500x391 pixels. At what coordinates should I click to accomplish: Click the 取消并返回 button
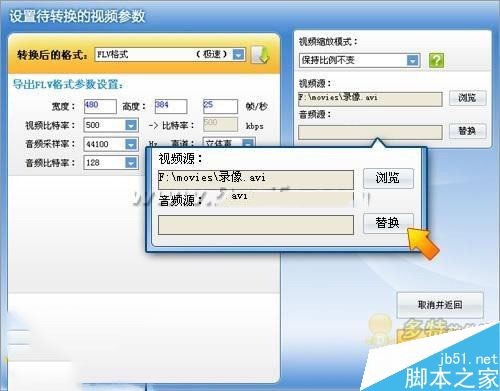[440, 305]
